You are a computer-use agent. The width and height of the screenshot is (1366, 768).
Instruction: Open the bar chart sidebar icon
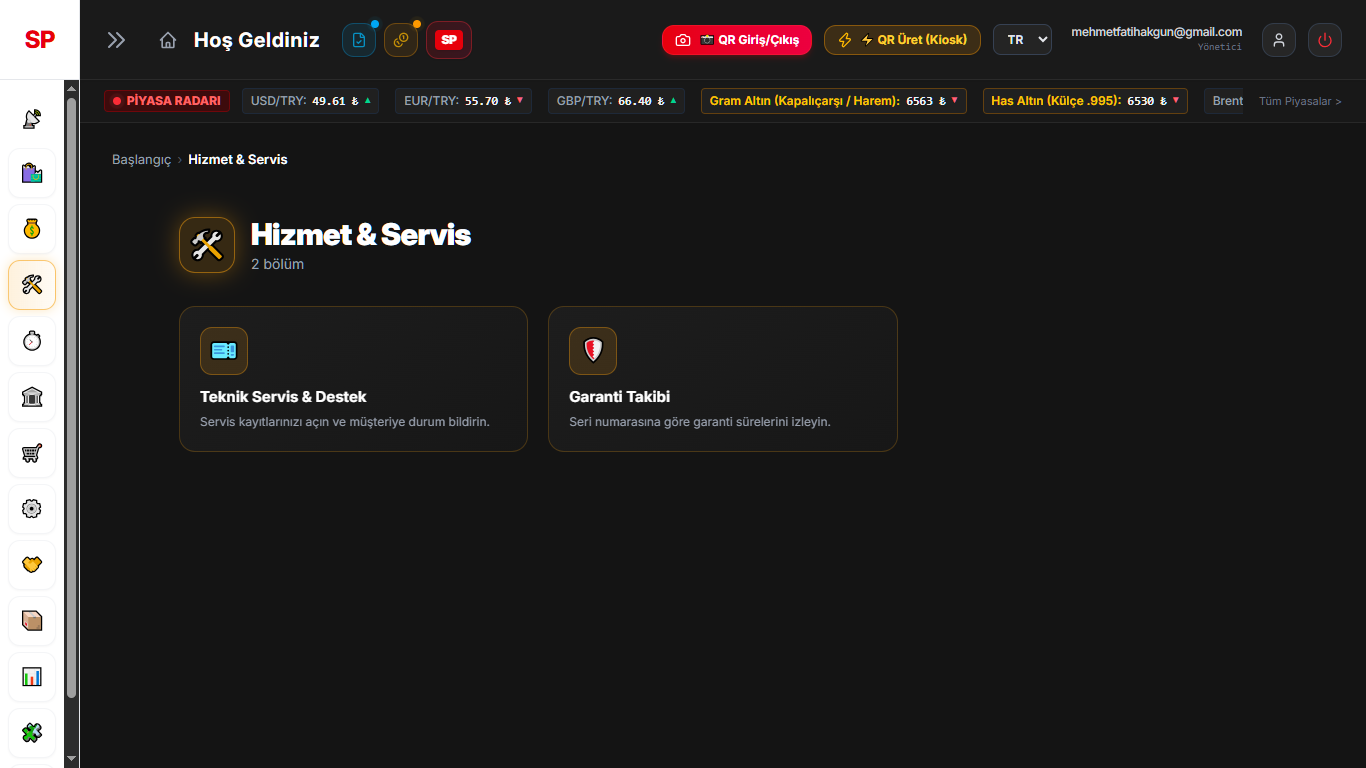click(32, 677)
